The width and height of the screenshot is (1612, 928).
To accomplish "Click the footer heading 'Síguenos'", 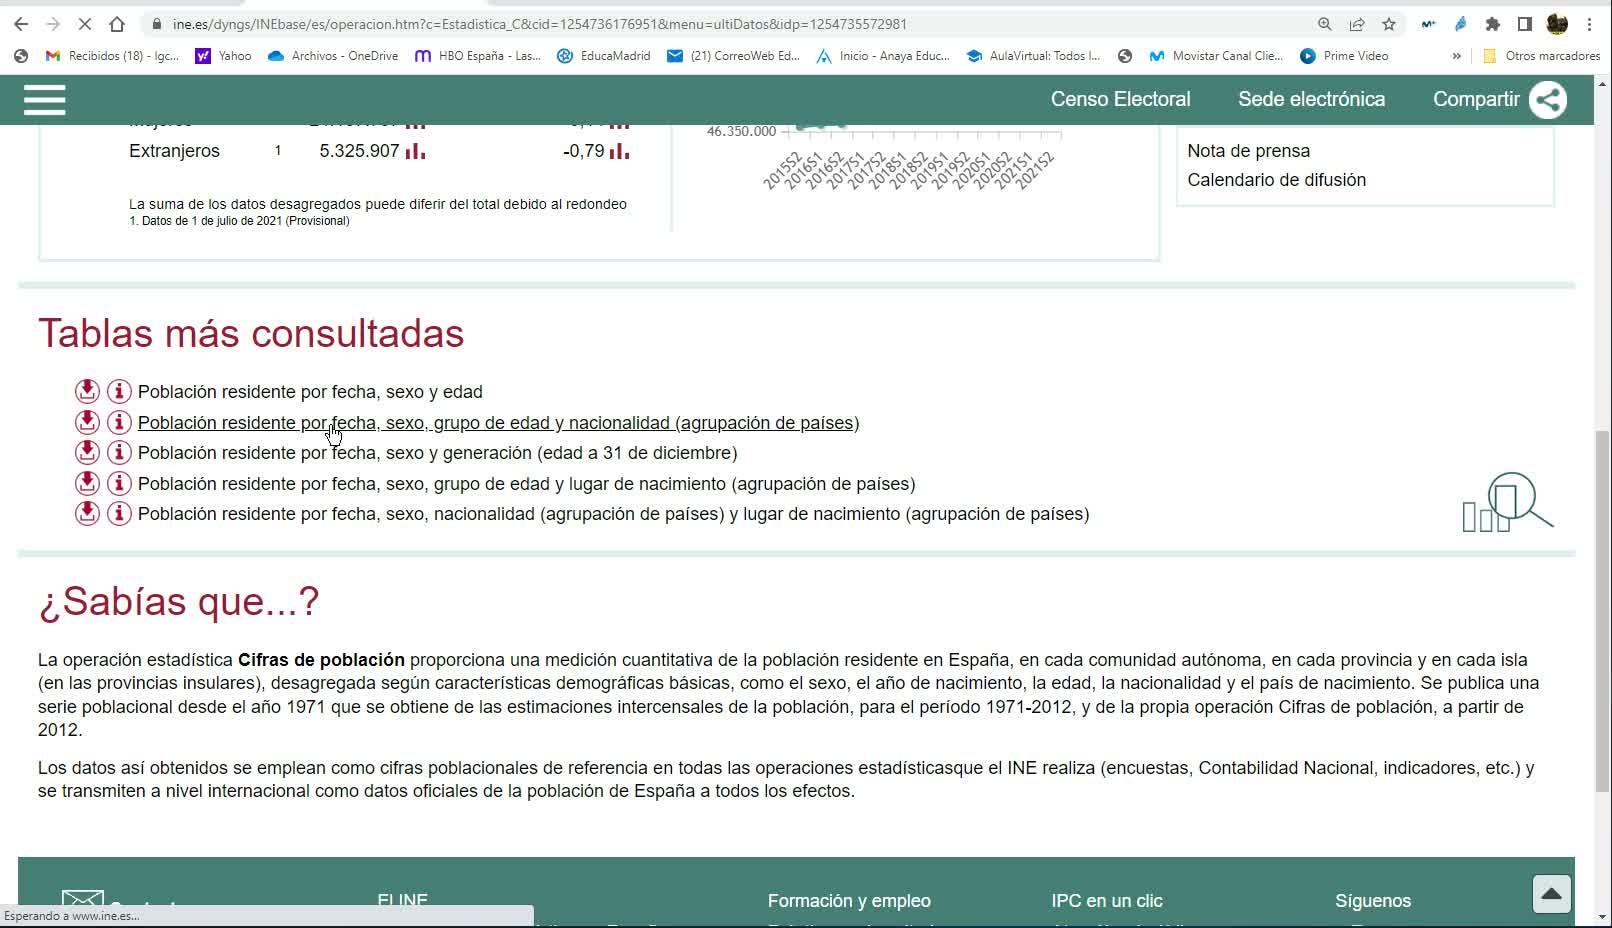I will click(x=1373, y=901).
